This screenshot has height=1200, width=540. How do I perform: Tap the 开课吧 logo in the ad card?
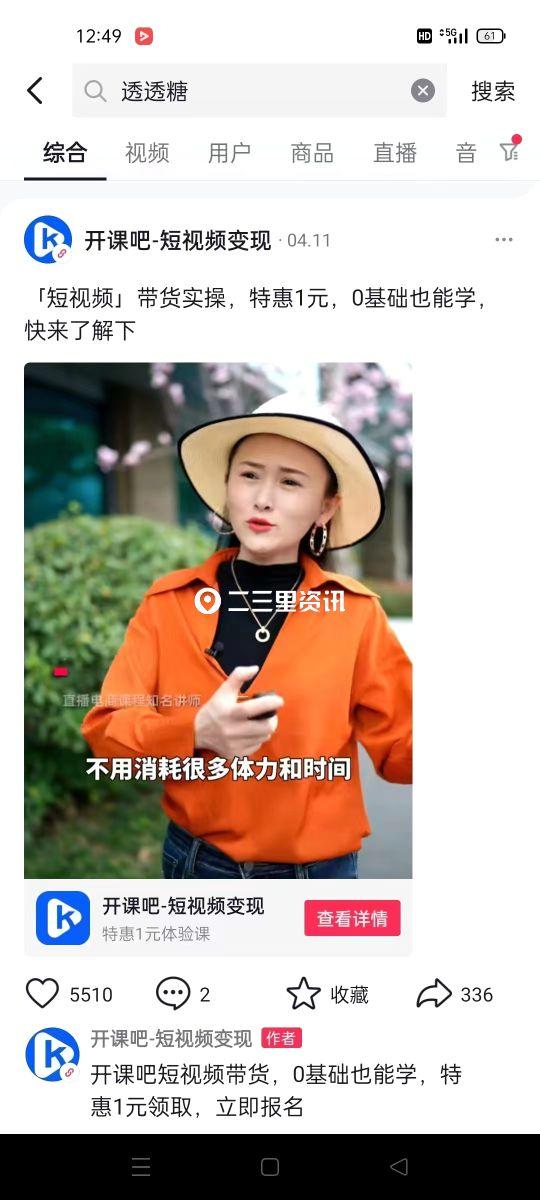point(63,918)
